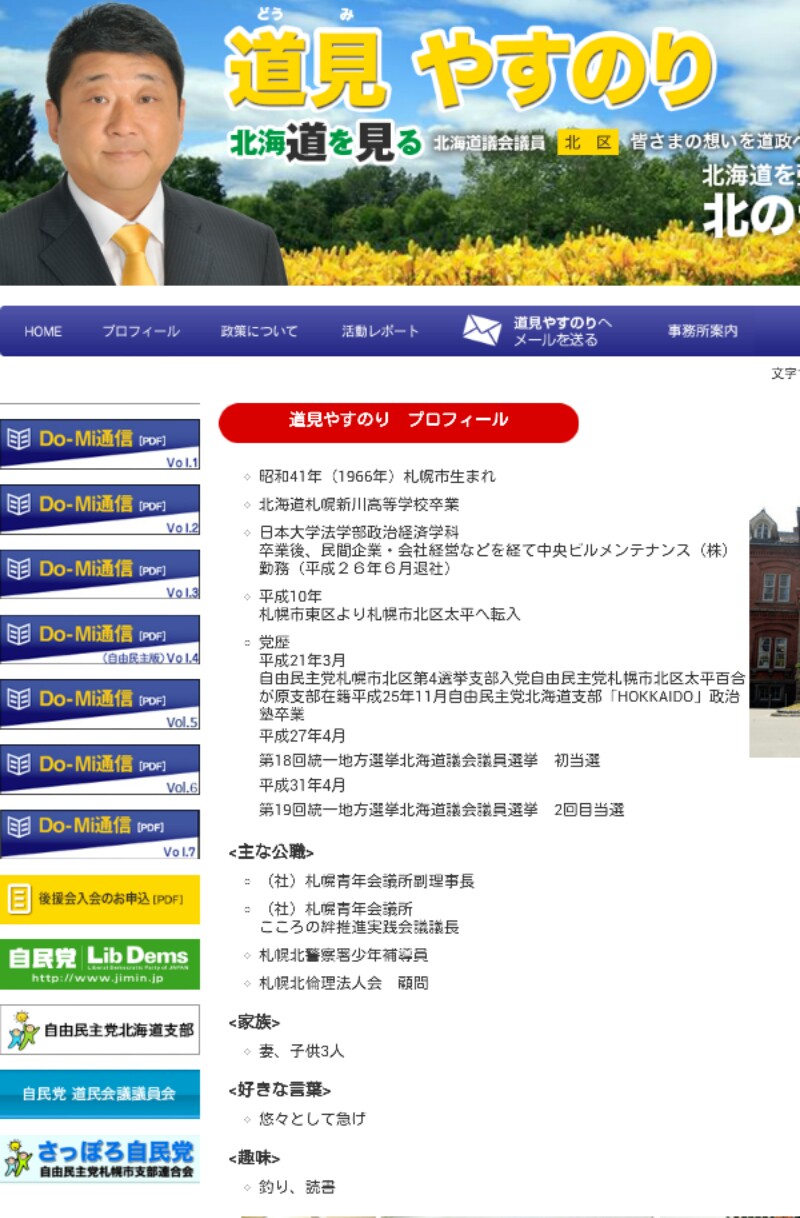Screen dimensions: 800x1218
Task: Select プロフィール in the navigation menu
Action: [141, 331]
